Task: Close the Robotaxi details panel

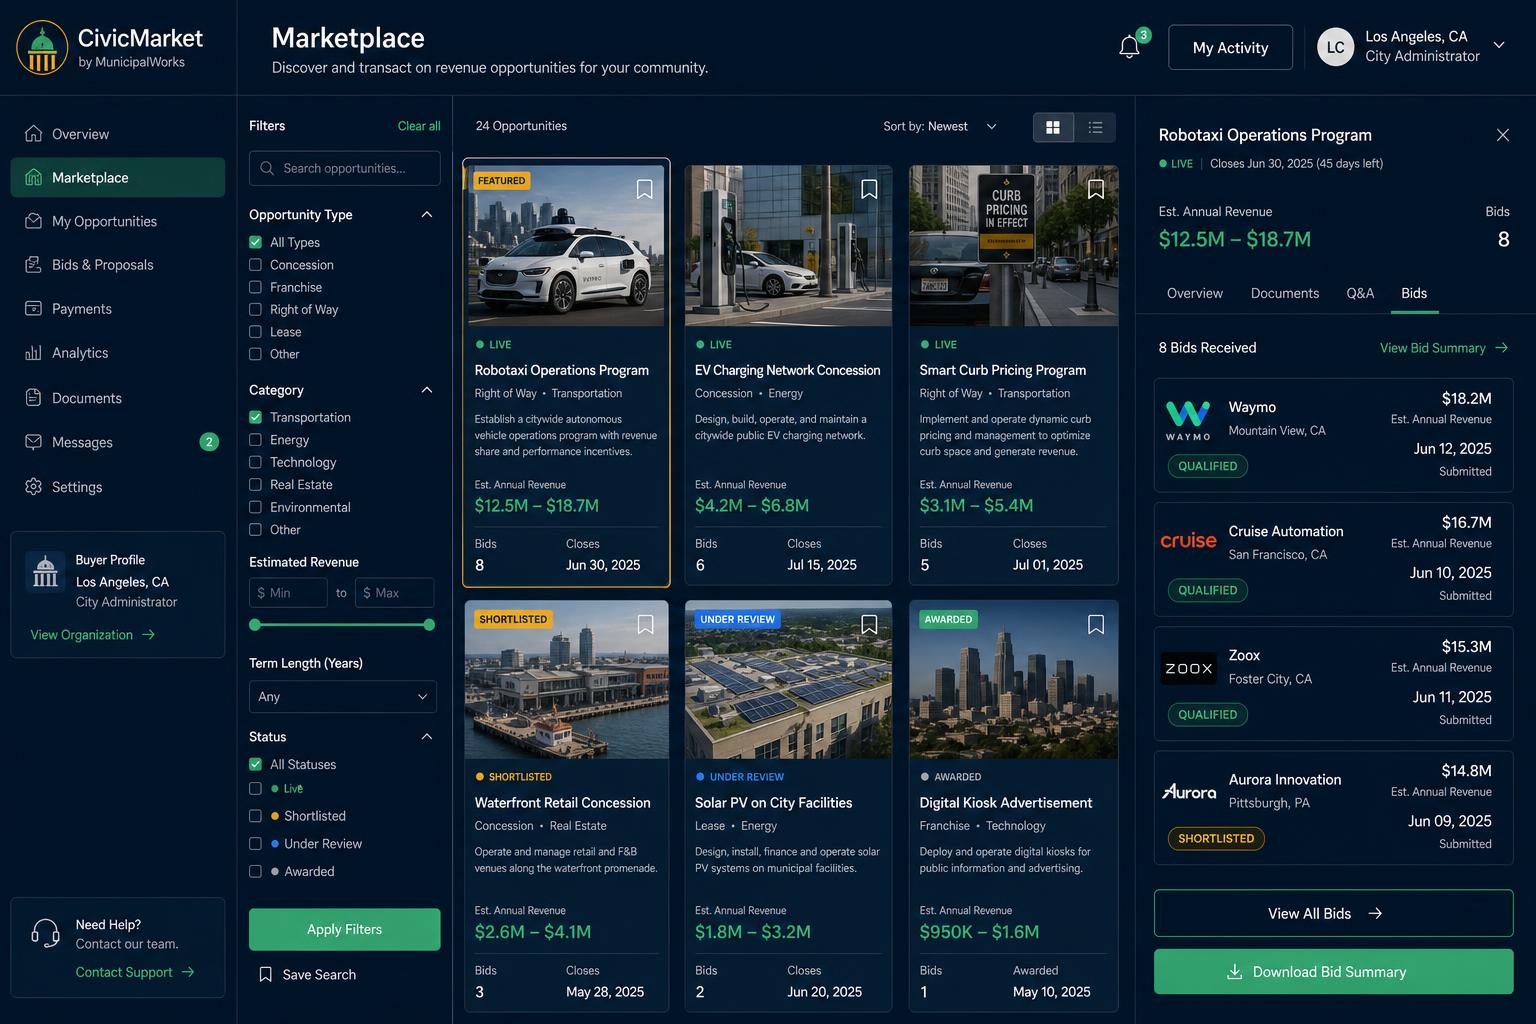Action: pos(1502,135)
